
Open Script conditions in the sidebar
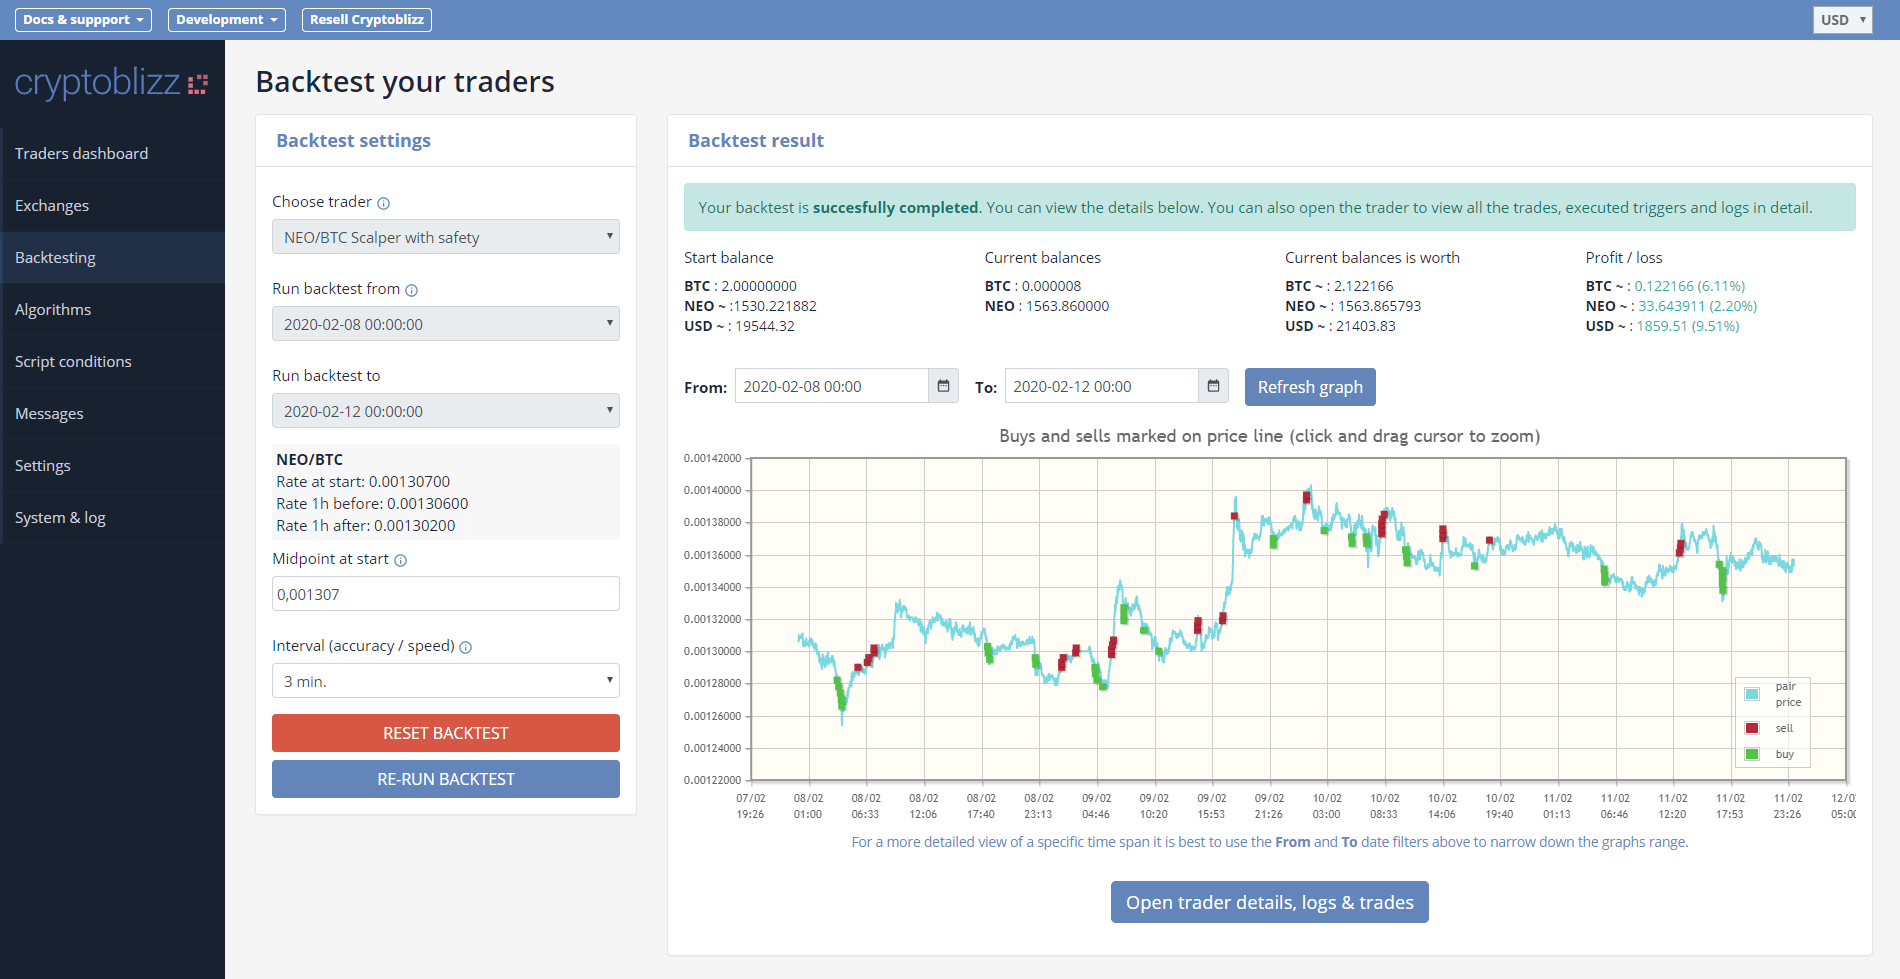point(112,362)
